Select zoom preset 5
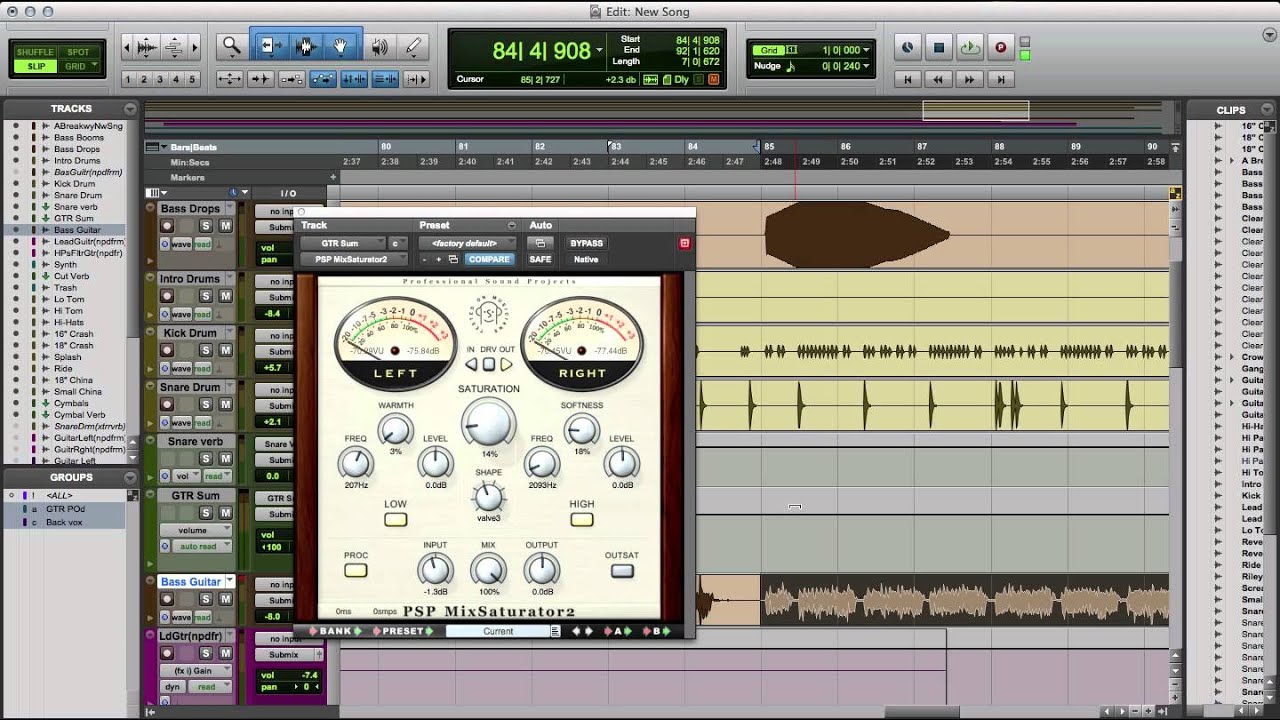1280x720 pixels. (193, 79)
